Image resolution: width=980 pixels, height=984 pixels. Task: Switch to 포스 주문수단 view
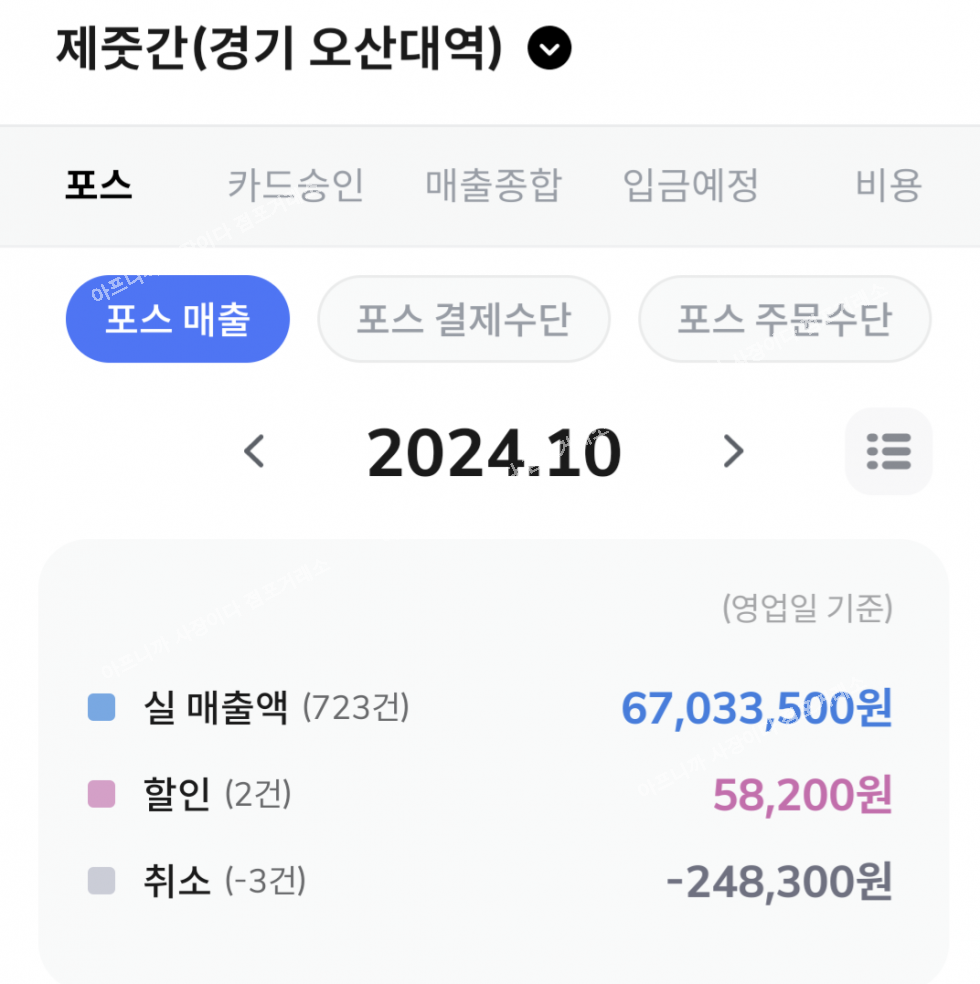pos(784,320)
